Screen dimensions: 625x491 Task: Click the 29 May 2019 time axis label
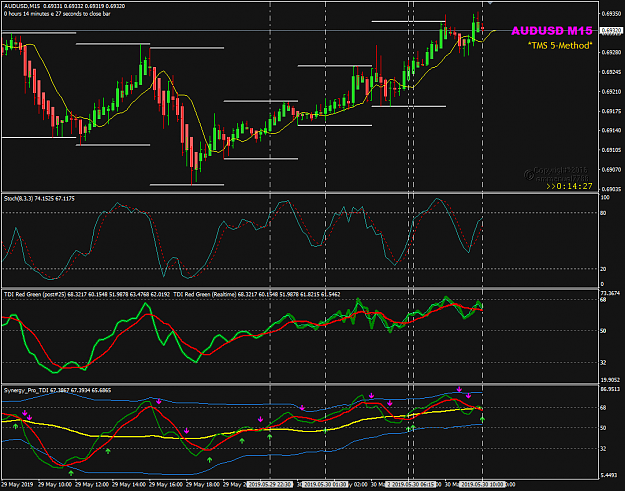coord(17,485)
